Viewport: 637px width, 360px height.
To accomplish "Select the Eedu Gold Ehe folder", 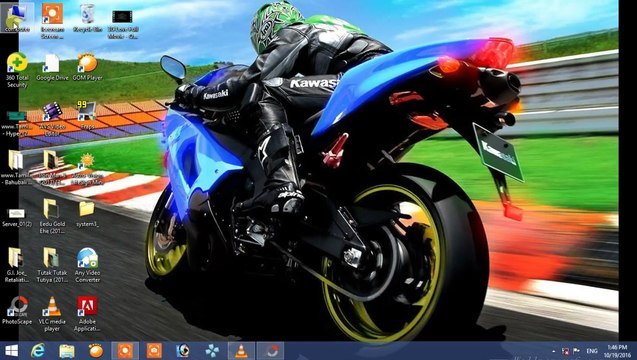I will [52, 216].
